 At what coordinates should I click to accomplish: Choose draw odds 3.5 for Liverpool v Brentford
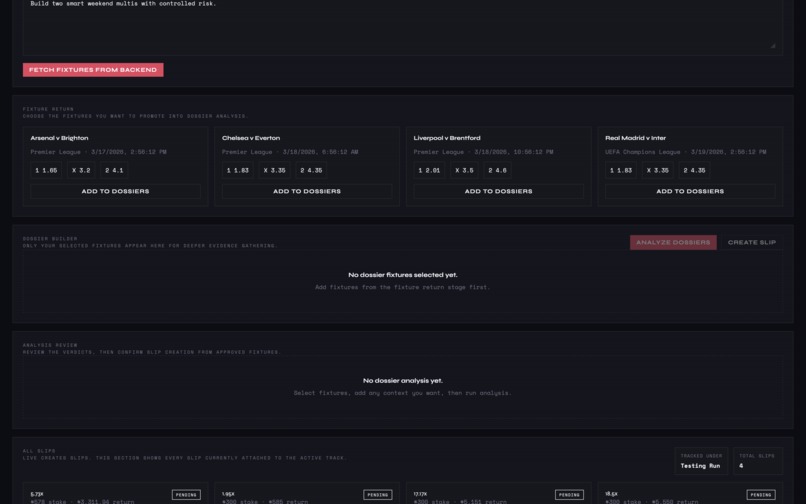point(464,170)
